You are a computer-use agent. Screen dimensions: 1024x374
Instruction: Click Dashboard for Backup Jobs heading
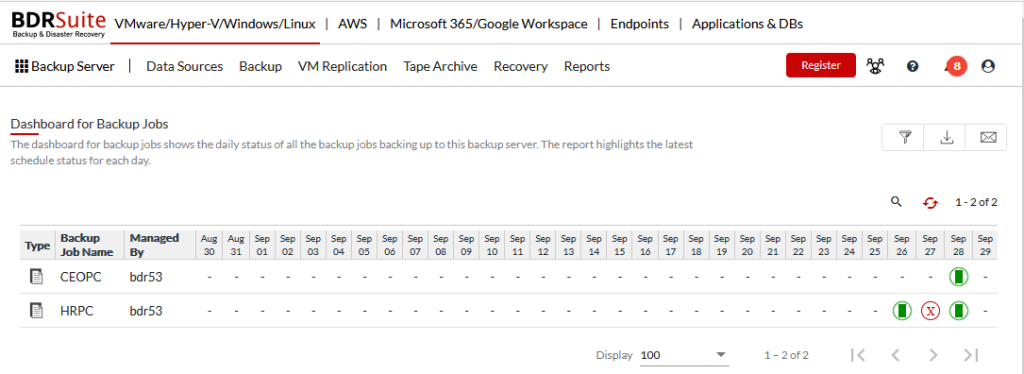tap(89, 123)
